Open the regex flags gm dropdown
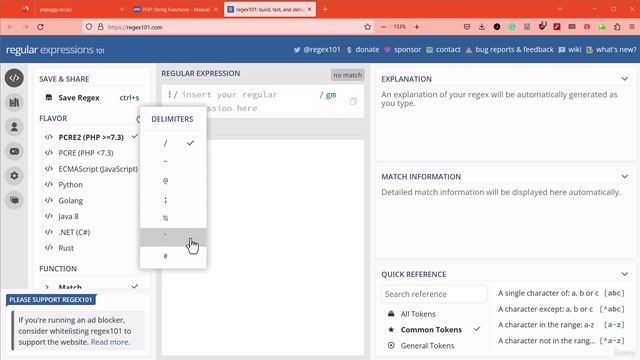Viewport: 640px width, 360px height. (328, 95)
